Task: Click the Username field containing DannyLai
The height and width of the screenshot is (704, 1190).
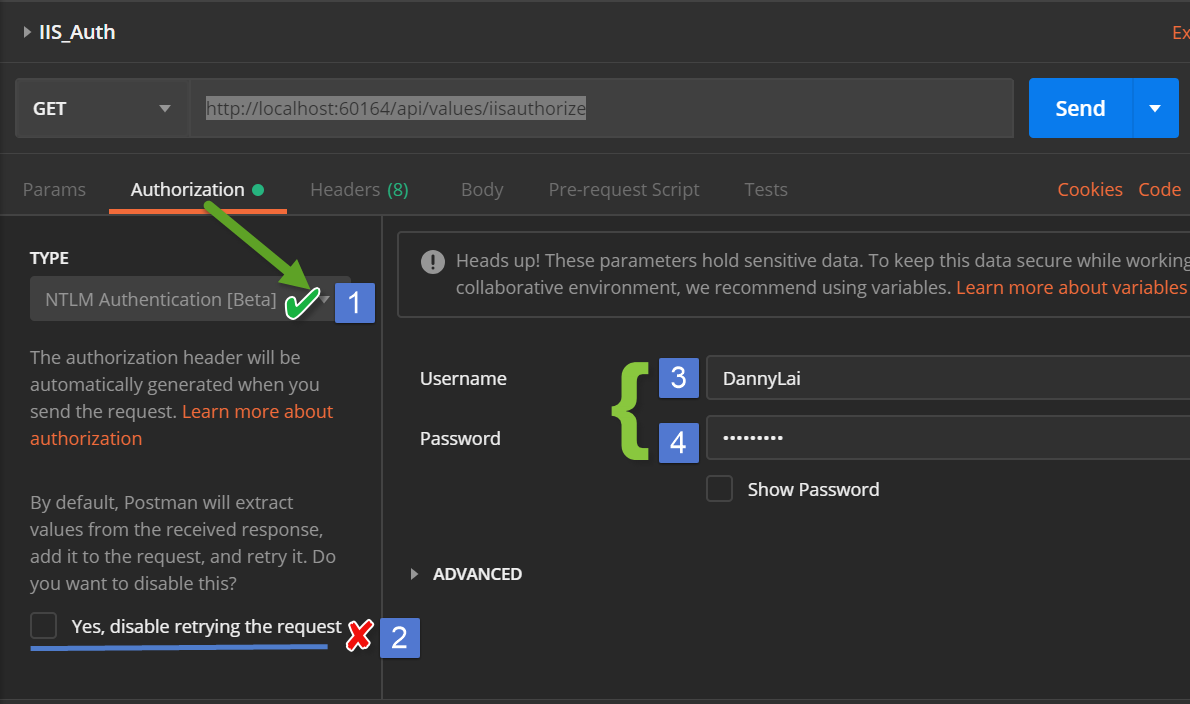Action: [x=948, y=378]
